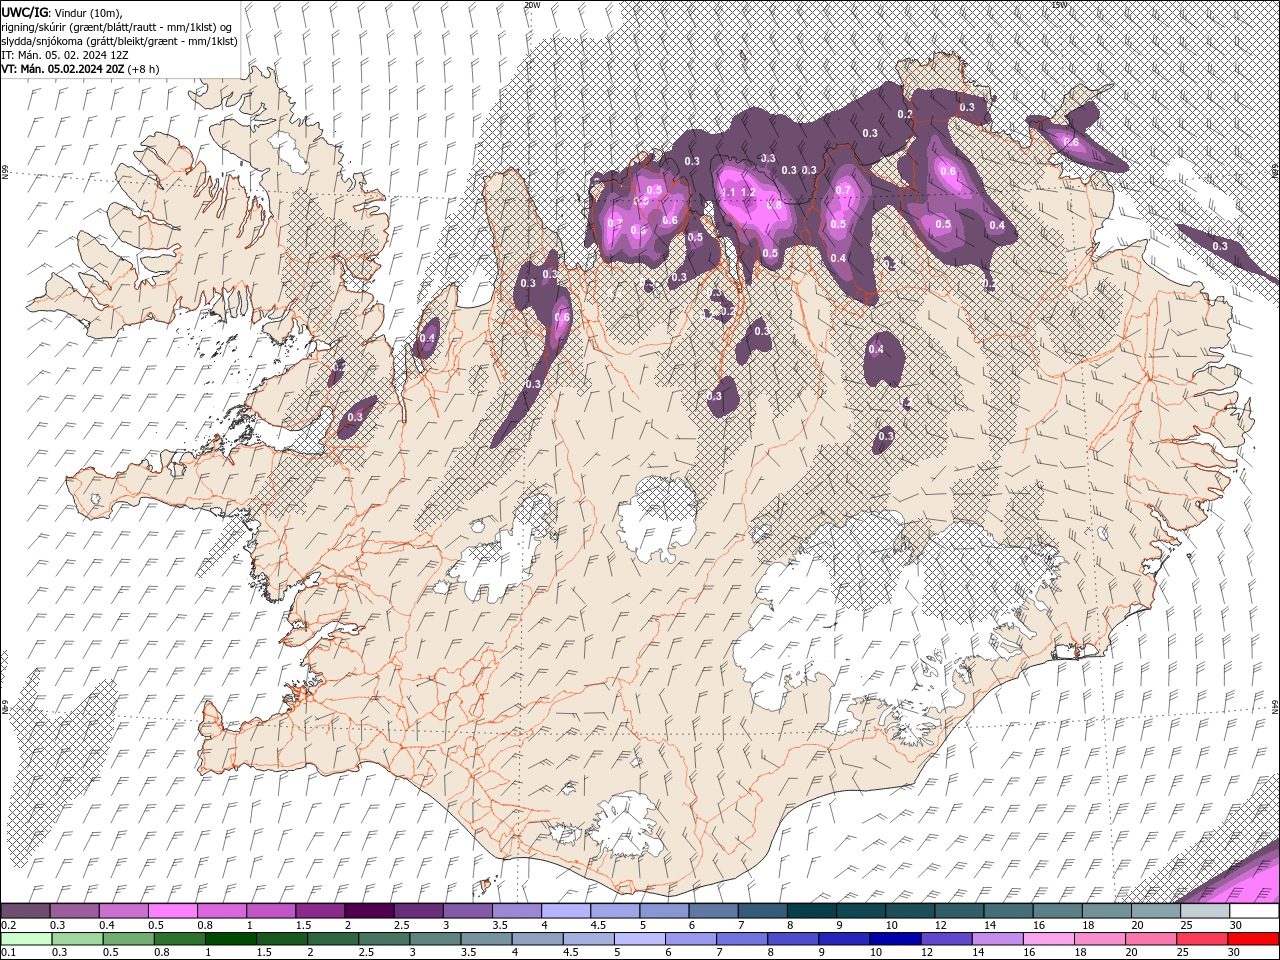Select the lower-row swatch starting at 2.5
The height and width of the screenshot is (960, 1280).
tap(384, 939)
